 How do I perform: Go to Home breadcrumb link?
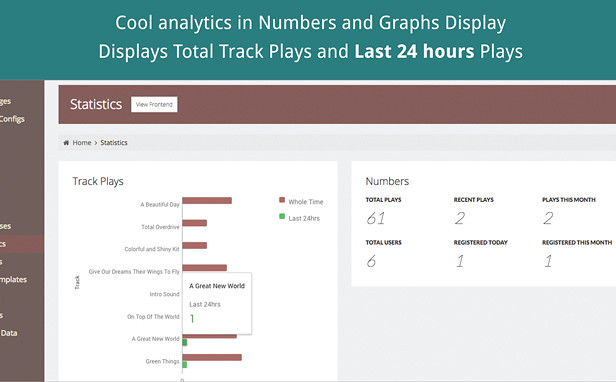tap(82, 143)
